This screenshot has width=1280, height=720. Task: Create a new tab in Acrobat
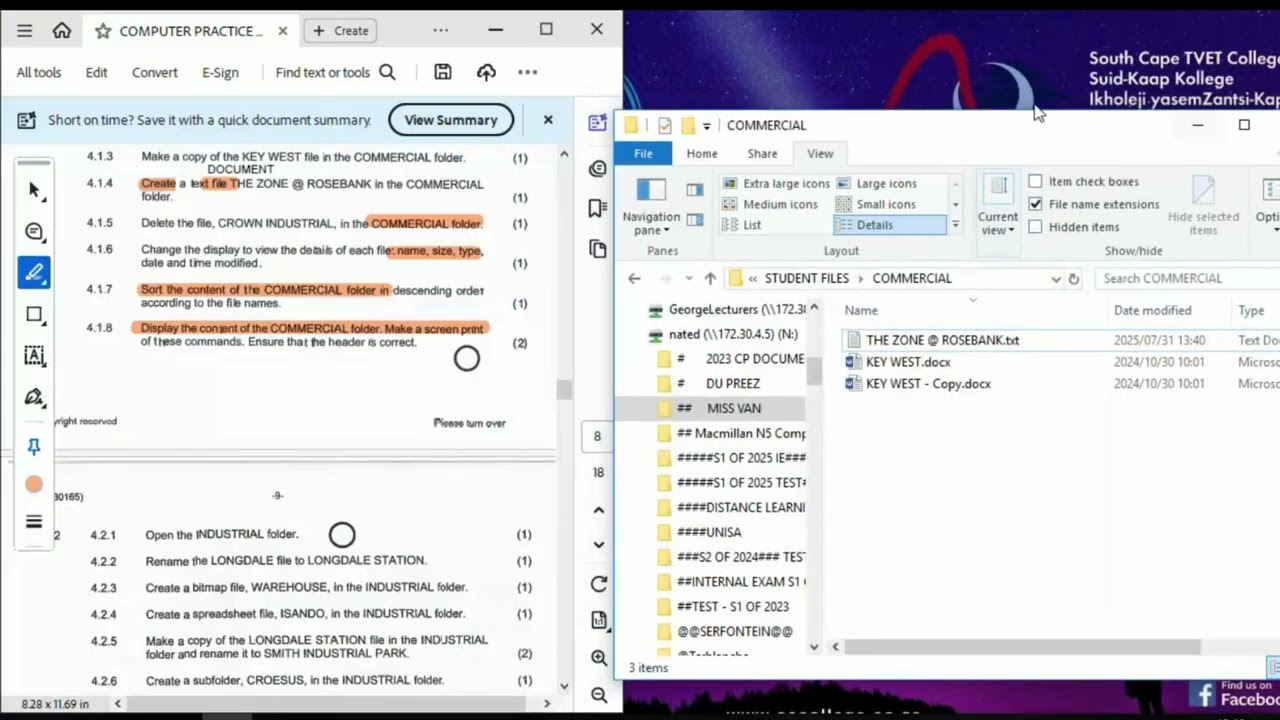click(x=340, y=31)
